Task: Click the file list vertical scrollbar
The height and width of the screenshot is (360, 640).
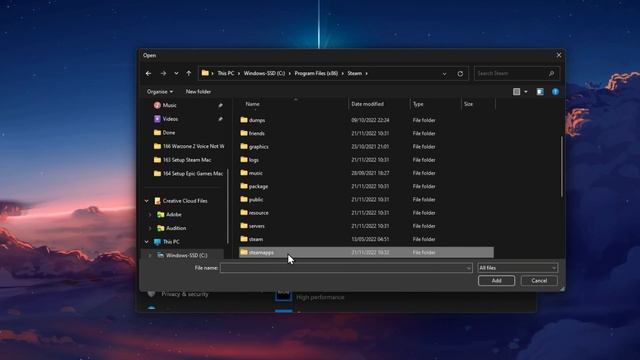Action: coord(562,167)
